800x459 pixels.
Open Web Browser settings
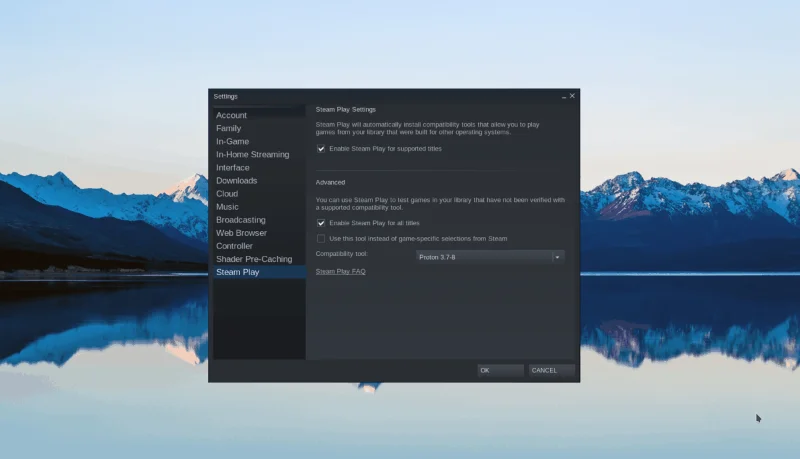point(259,233)
